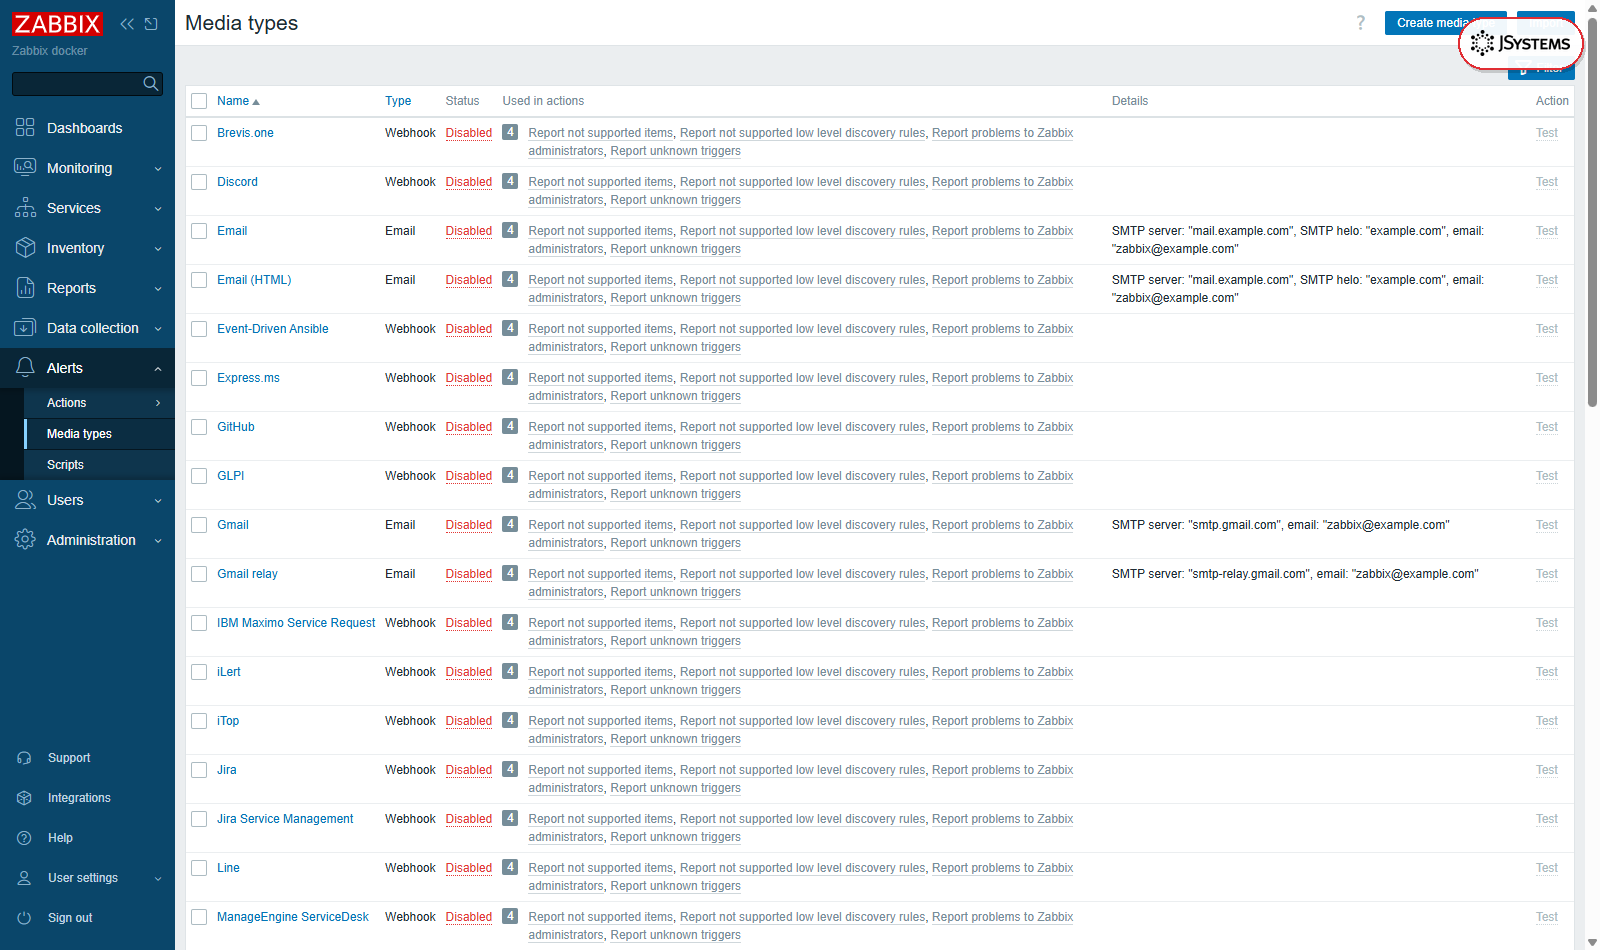This screenshot has width=1600, height=950.
Task: Expand the Services menu chevron
Action: [158, 209]
